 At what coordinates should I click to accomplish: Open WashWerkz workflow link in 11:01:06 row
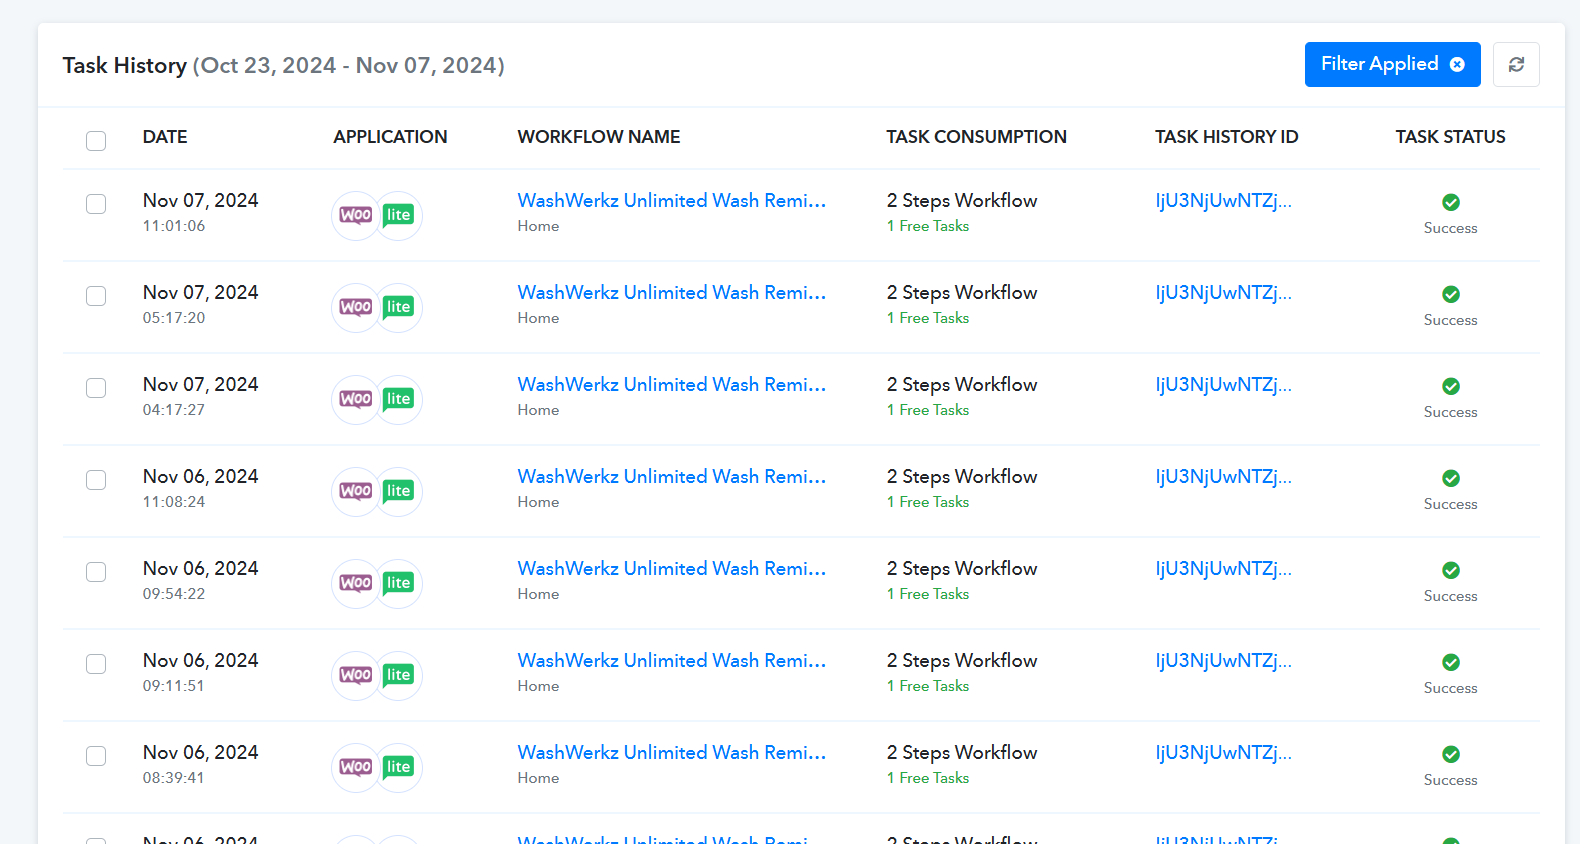pyautogui.click(x=672, y=200)
